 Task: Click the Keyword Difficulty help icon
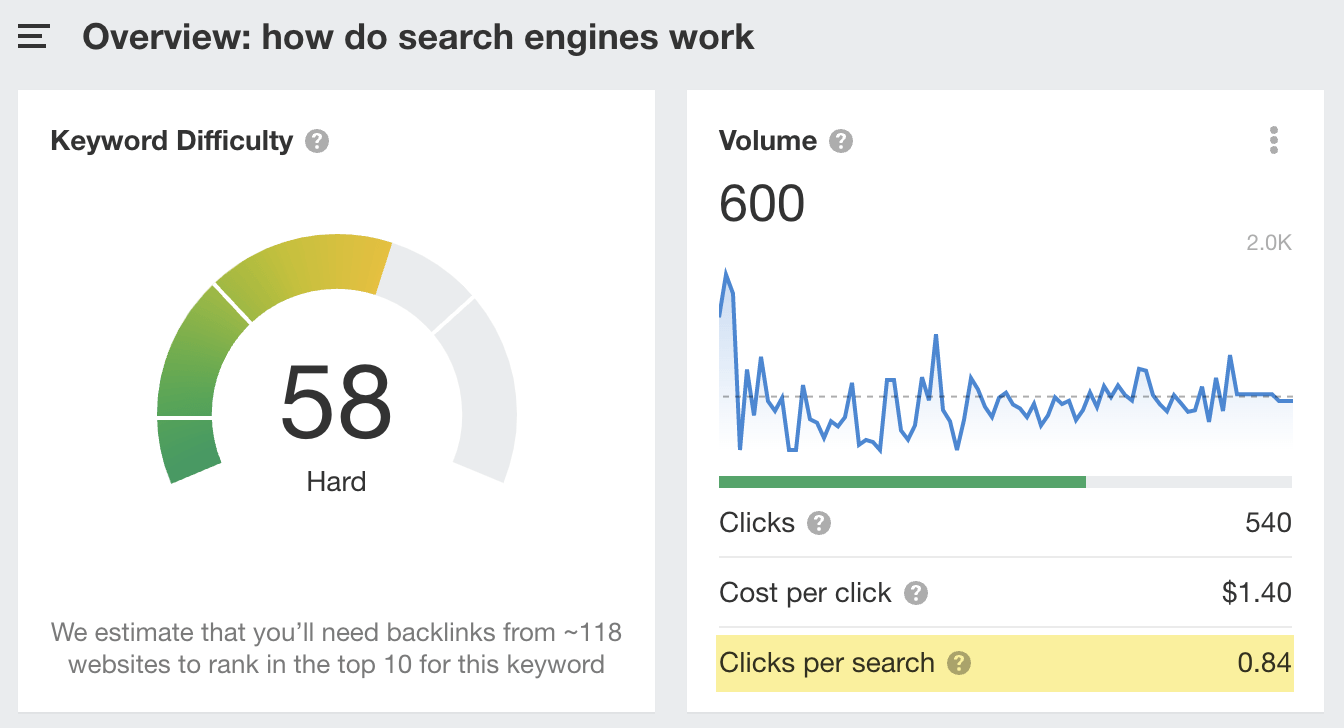(316, 142)
